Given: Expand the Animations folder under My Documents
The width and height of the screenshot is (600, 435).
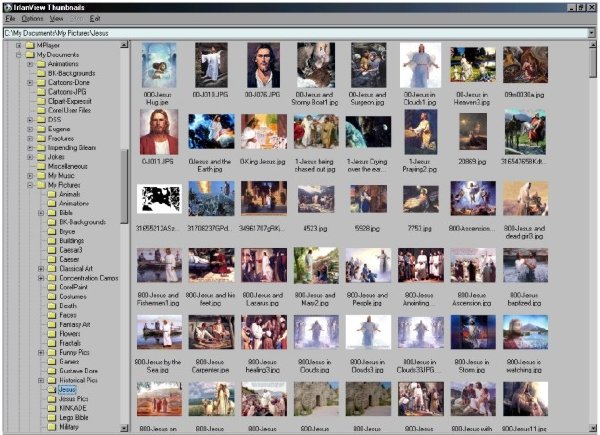Looking at the screenshot, I should [x=30, y=64].
